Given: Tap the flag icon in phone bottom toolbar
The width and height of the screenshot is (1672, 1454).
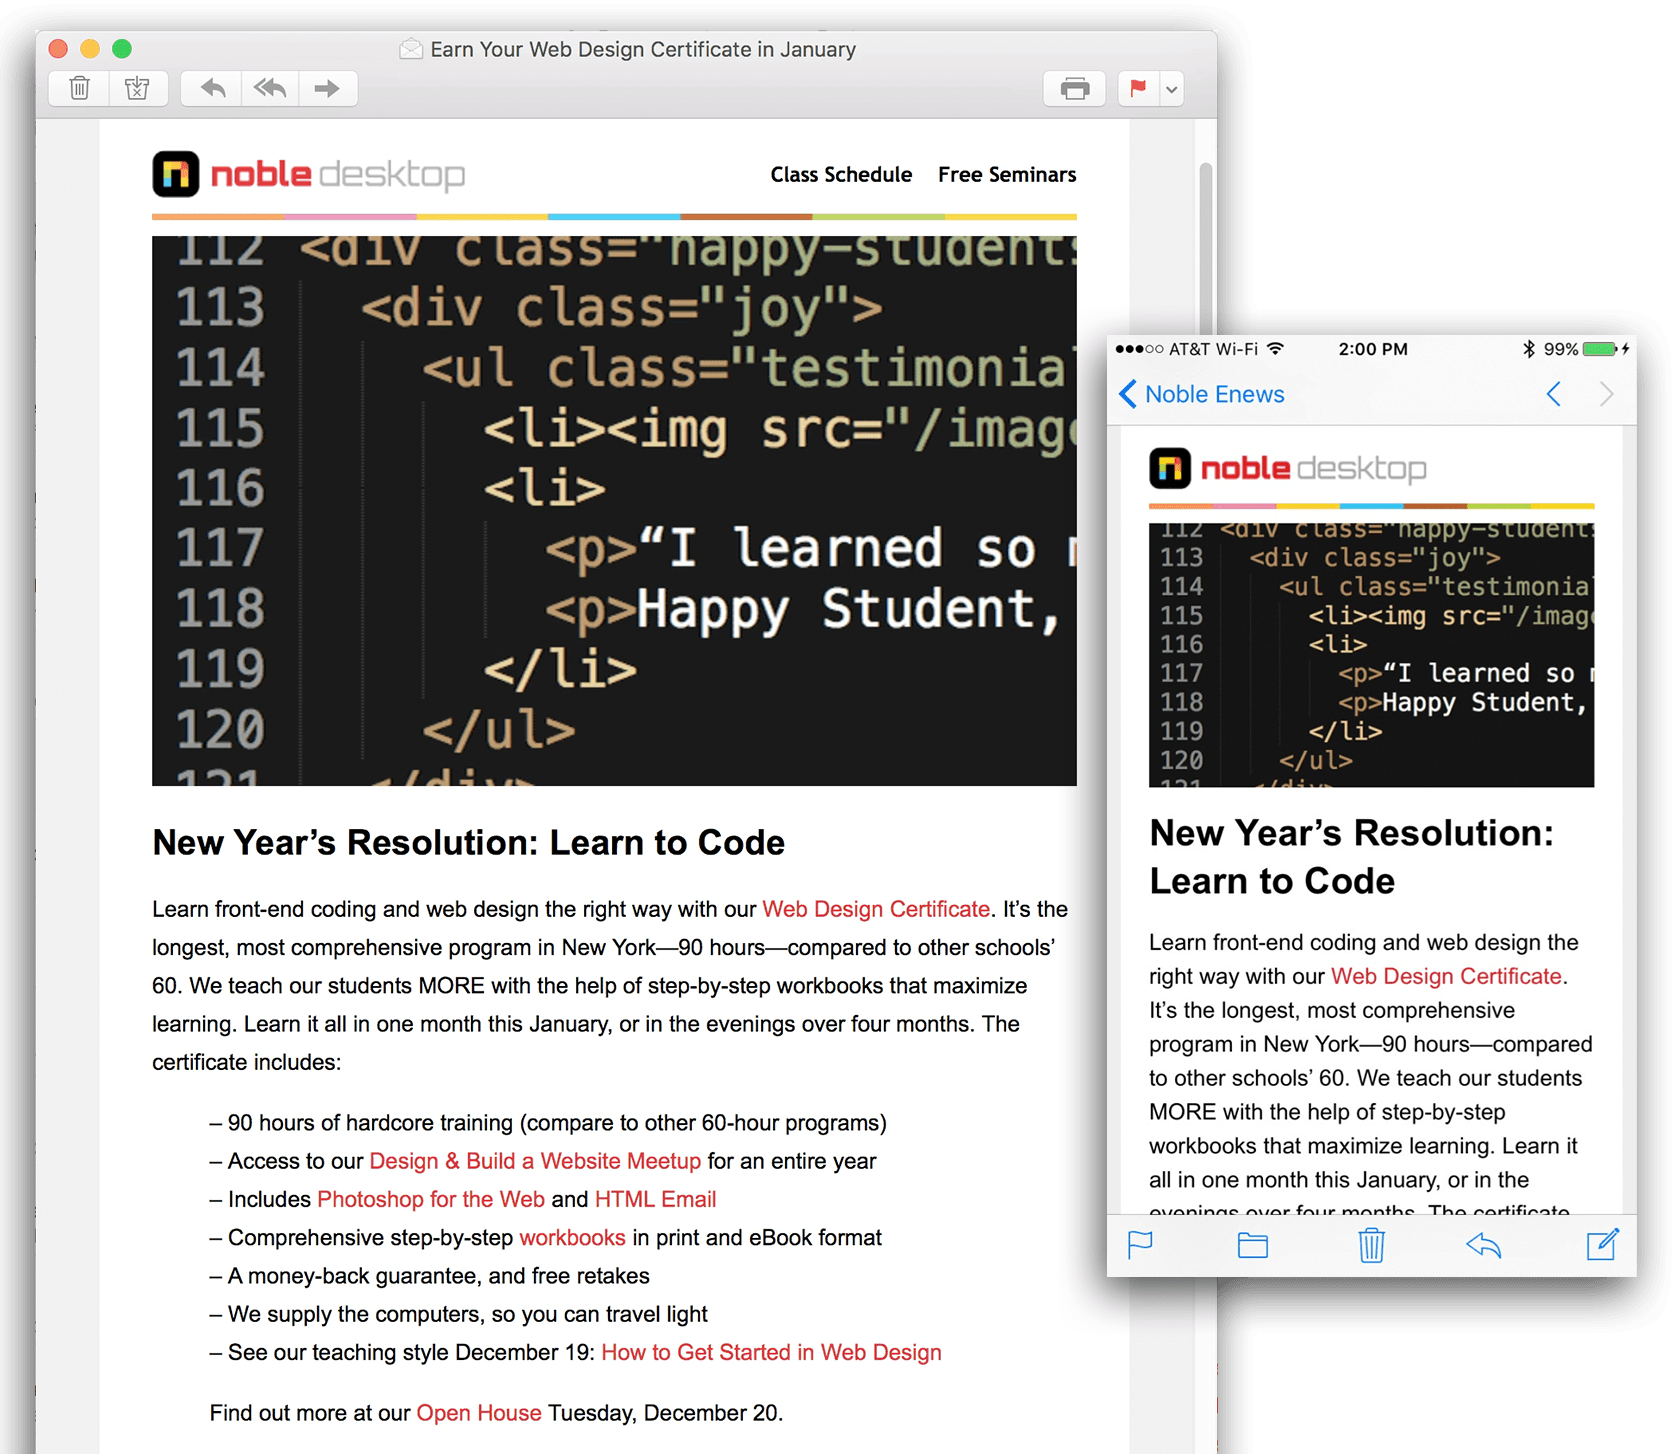Looking at the screenshot, I should click(1140, 1245).
